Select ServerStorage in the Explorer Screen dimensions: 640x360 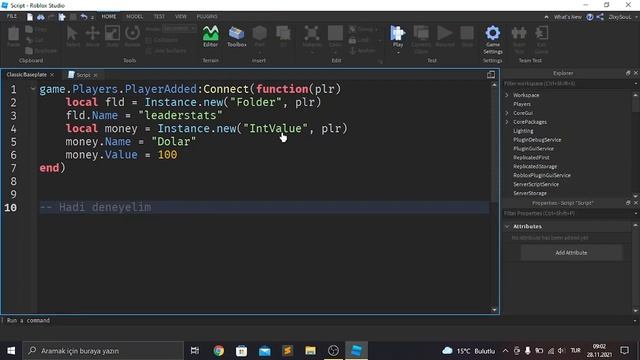pyautogui.click(x=530, y=193)
